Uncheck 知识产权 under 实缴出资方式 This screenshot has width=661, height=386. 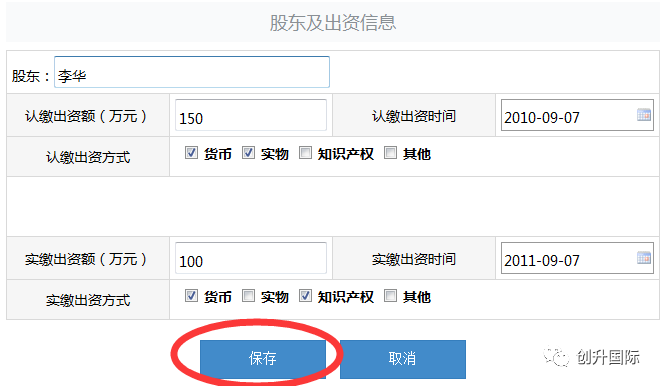(x=305, y=296)
